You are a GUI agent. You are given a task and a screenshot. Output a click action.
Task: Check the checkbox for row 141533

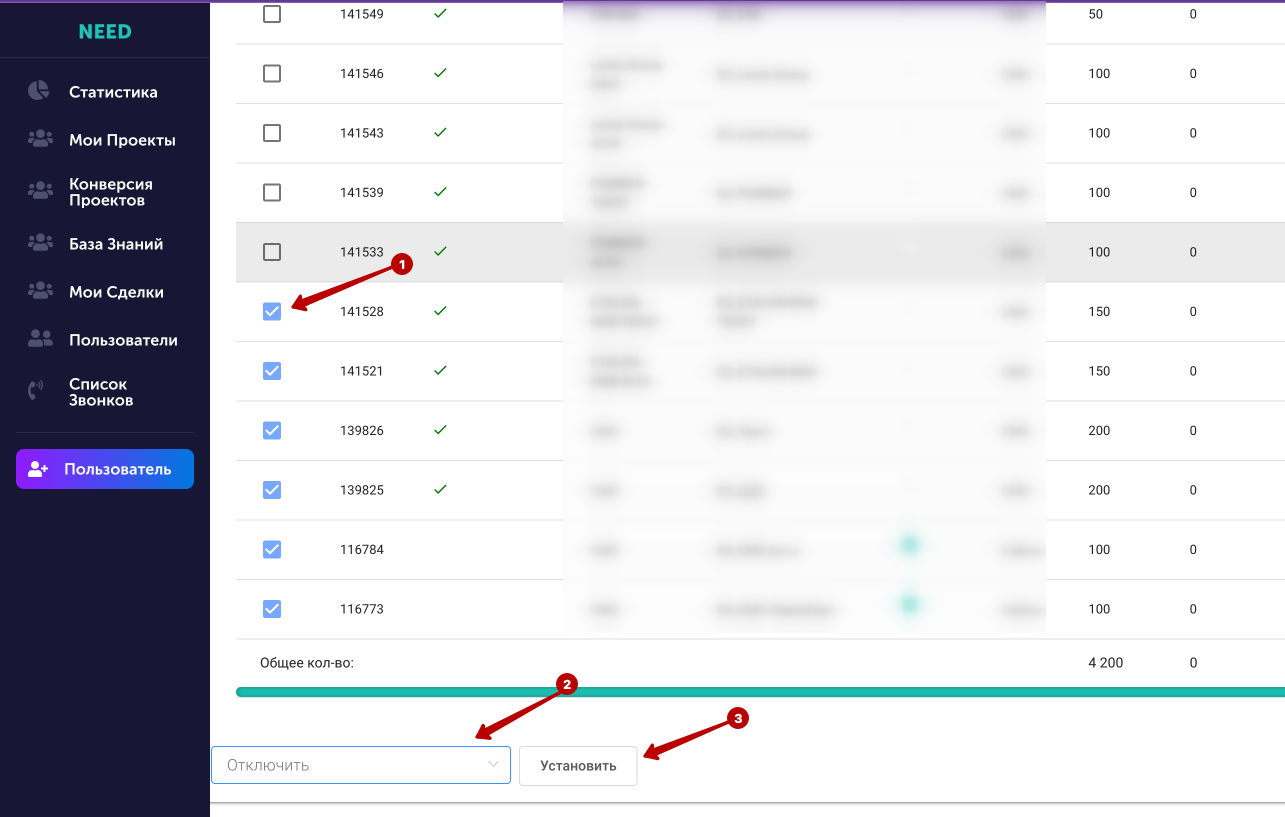(272, 252)
